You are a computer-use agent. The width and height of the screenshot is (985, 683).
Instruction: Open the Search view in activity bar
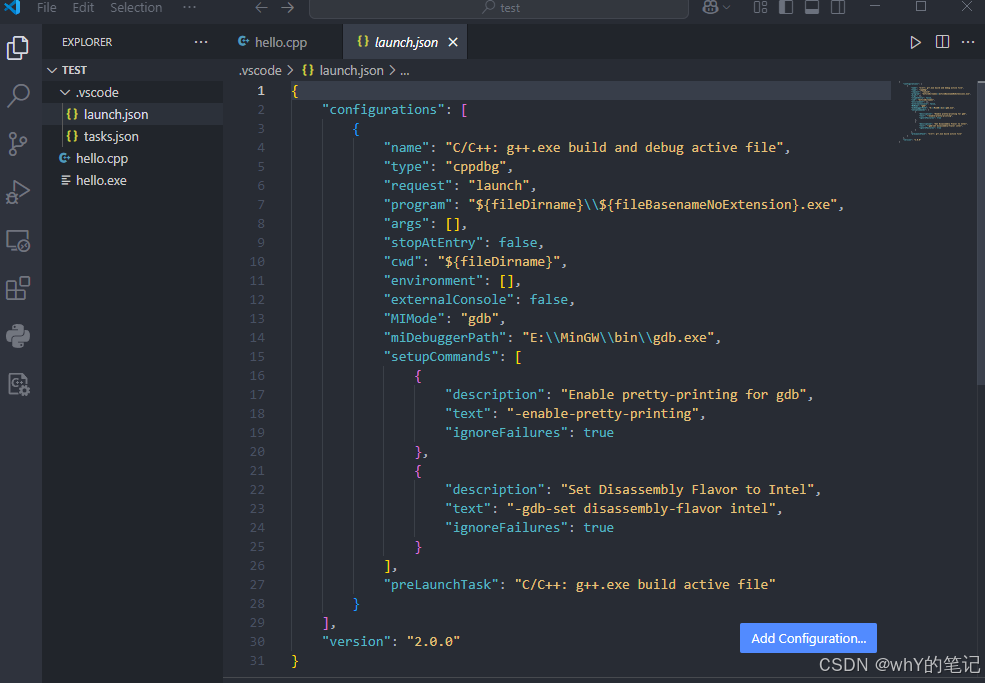18,96
